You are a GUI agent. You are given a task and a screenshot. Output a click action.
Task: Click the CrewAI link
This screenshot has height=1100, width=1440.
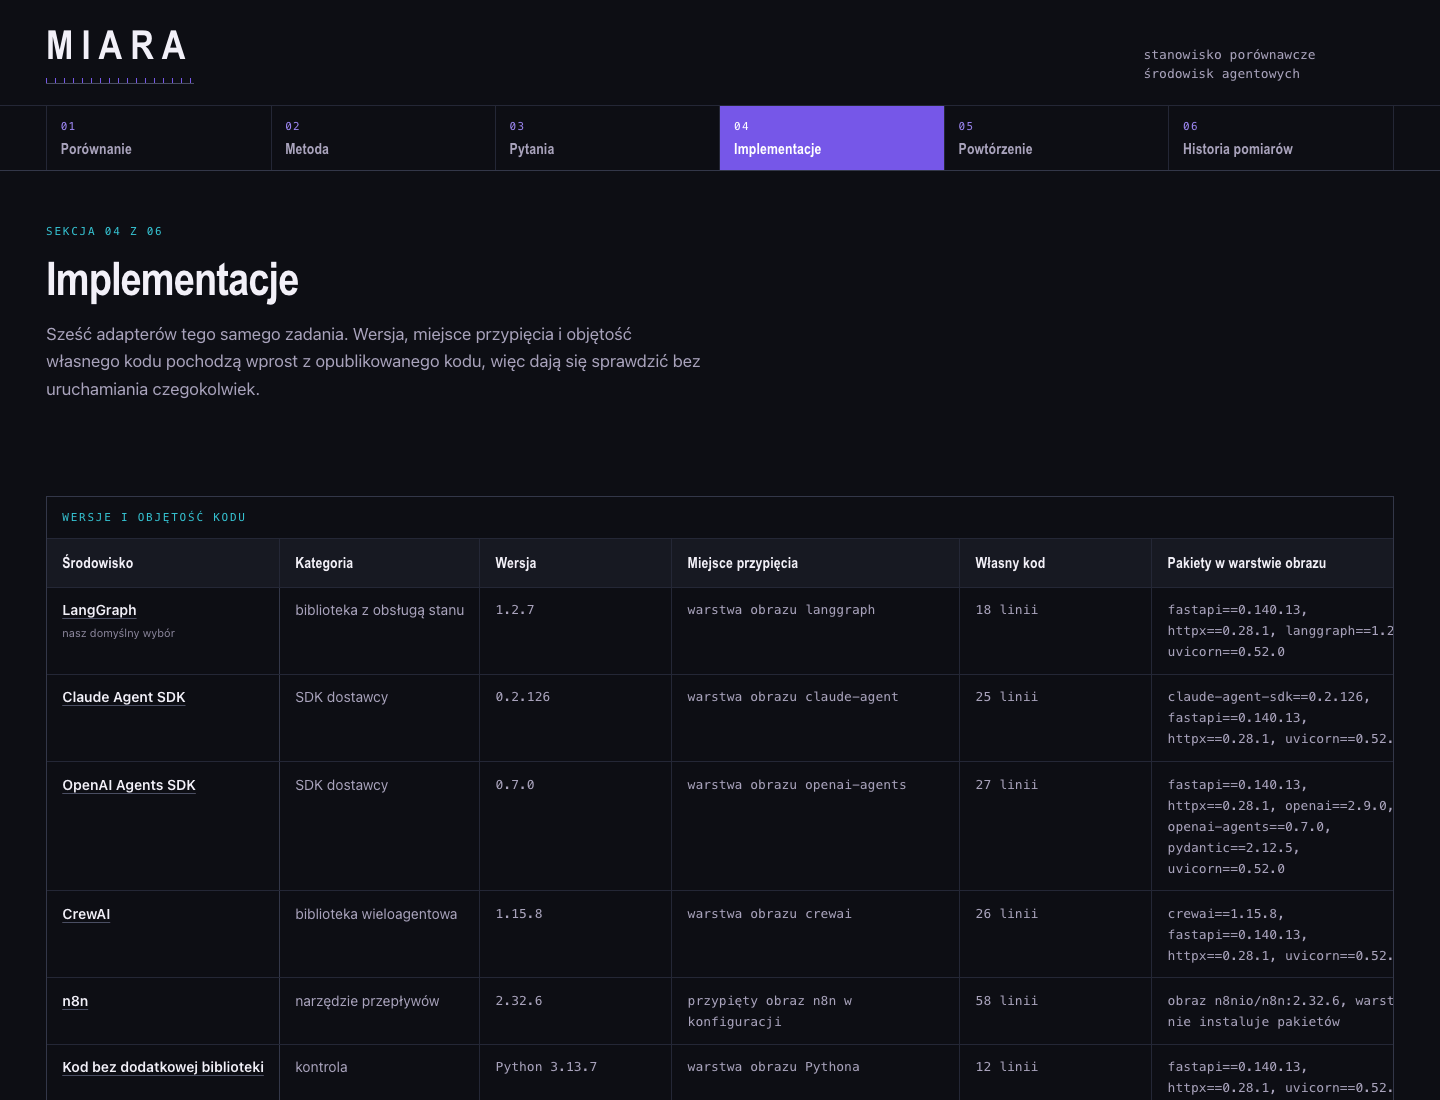tap(86, 914)
